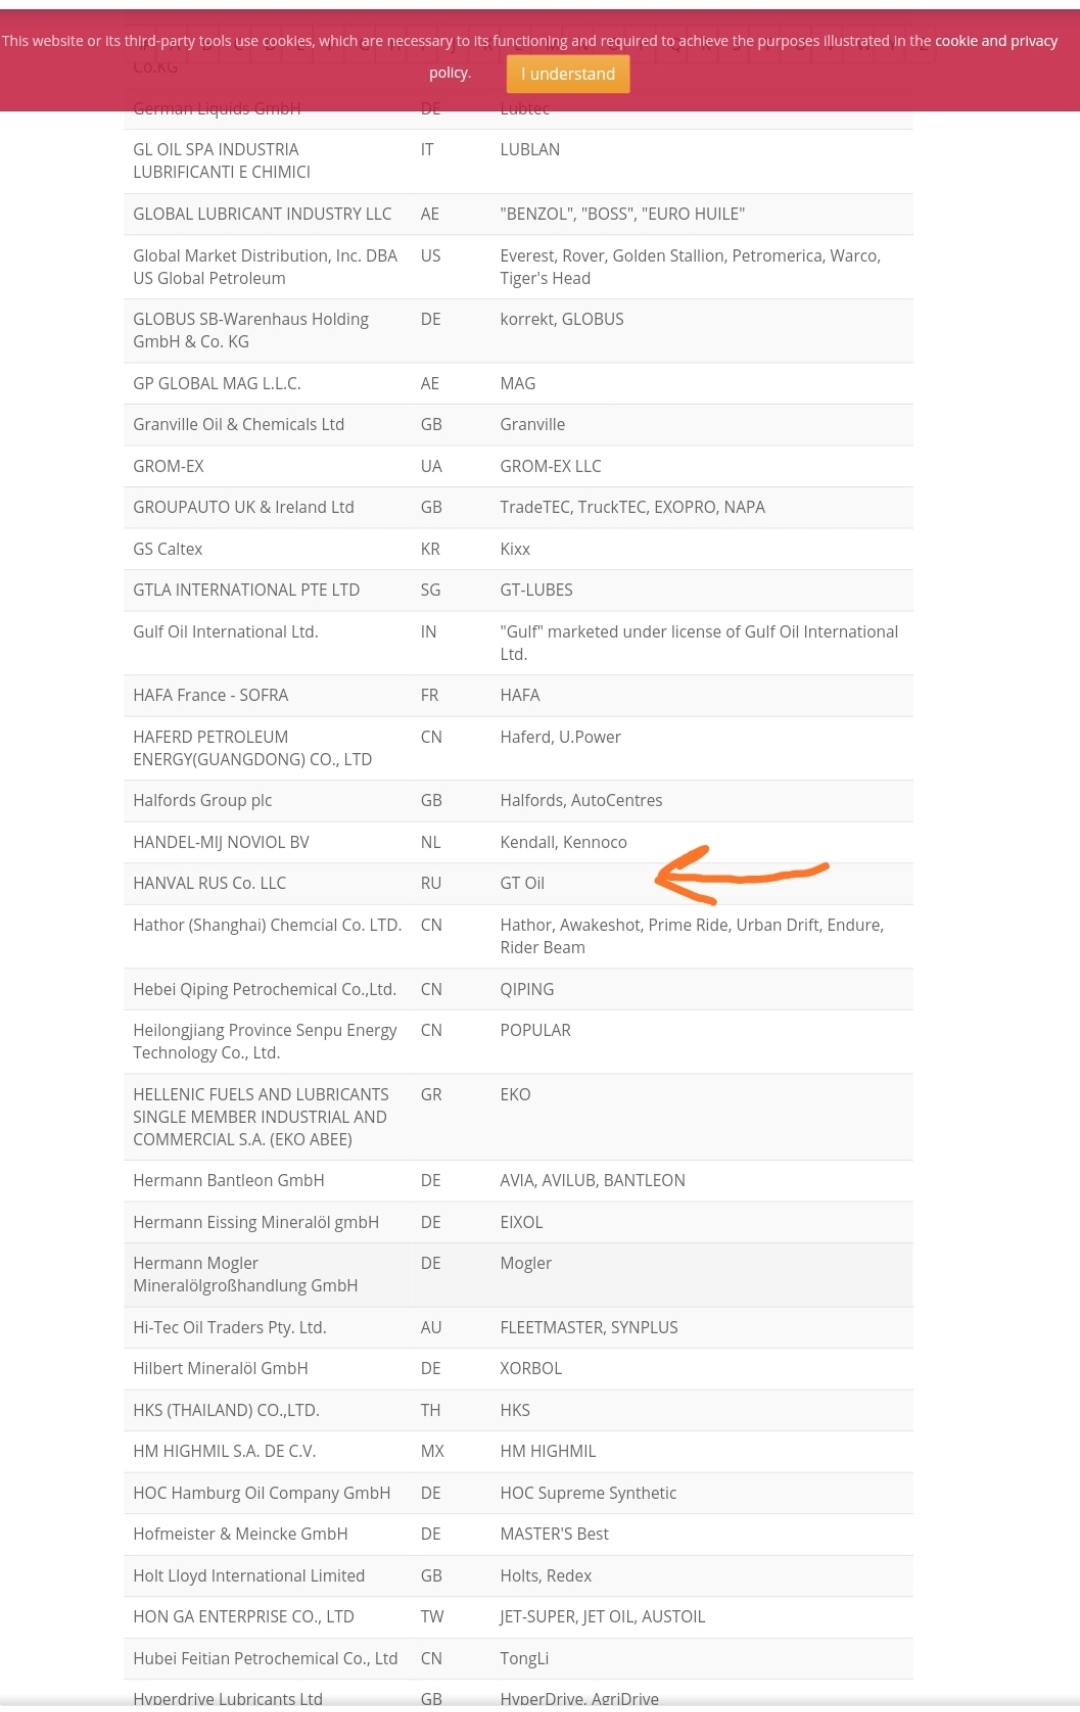Screen dimensions: 1080x1712
Task: Click the GS Caltex company name
Action: point(168,549)
